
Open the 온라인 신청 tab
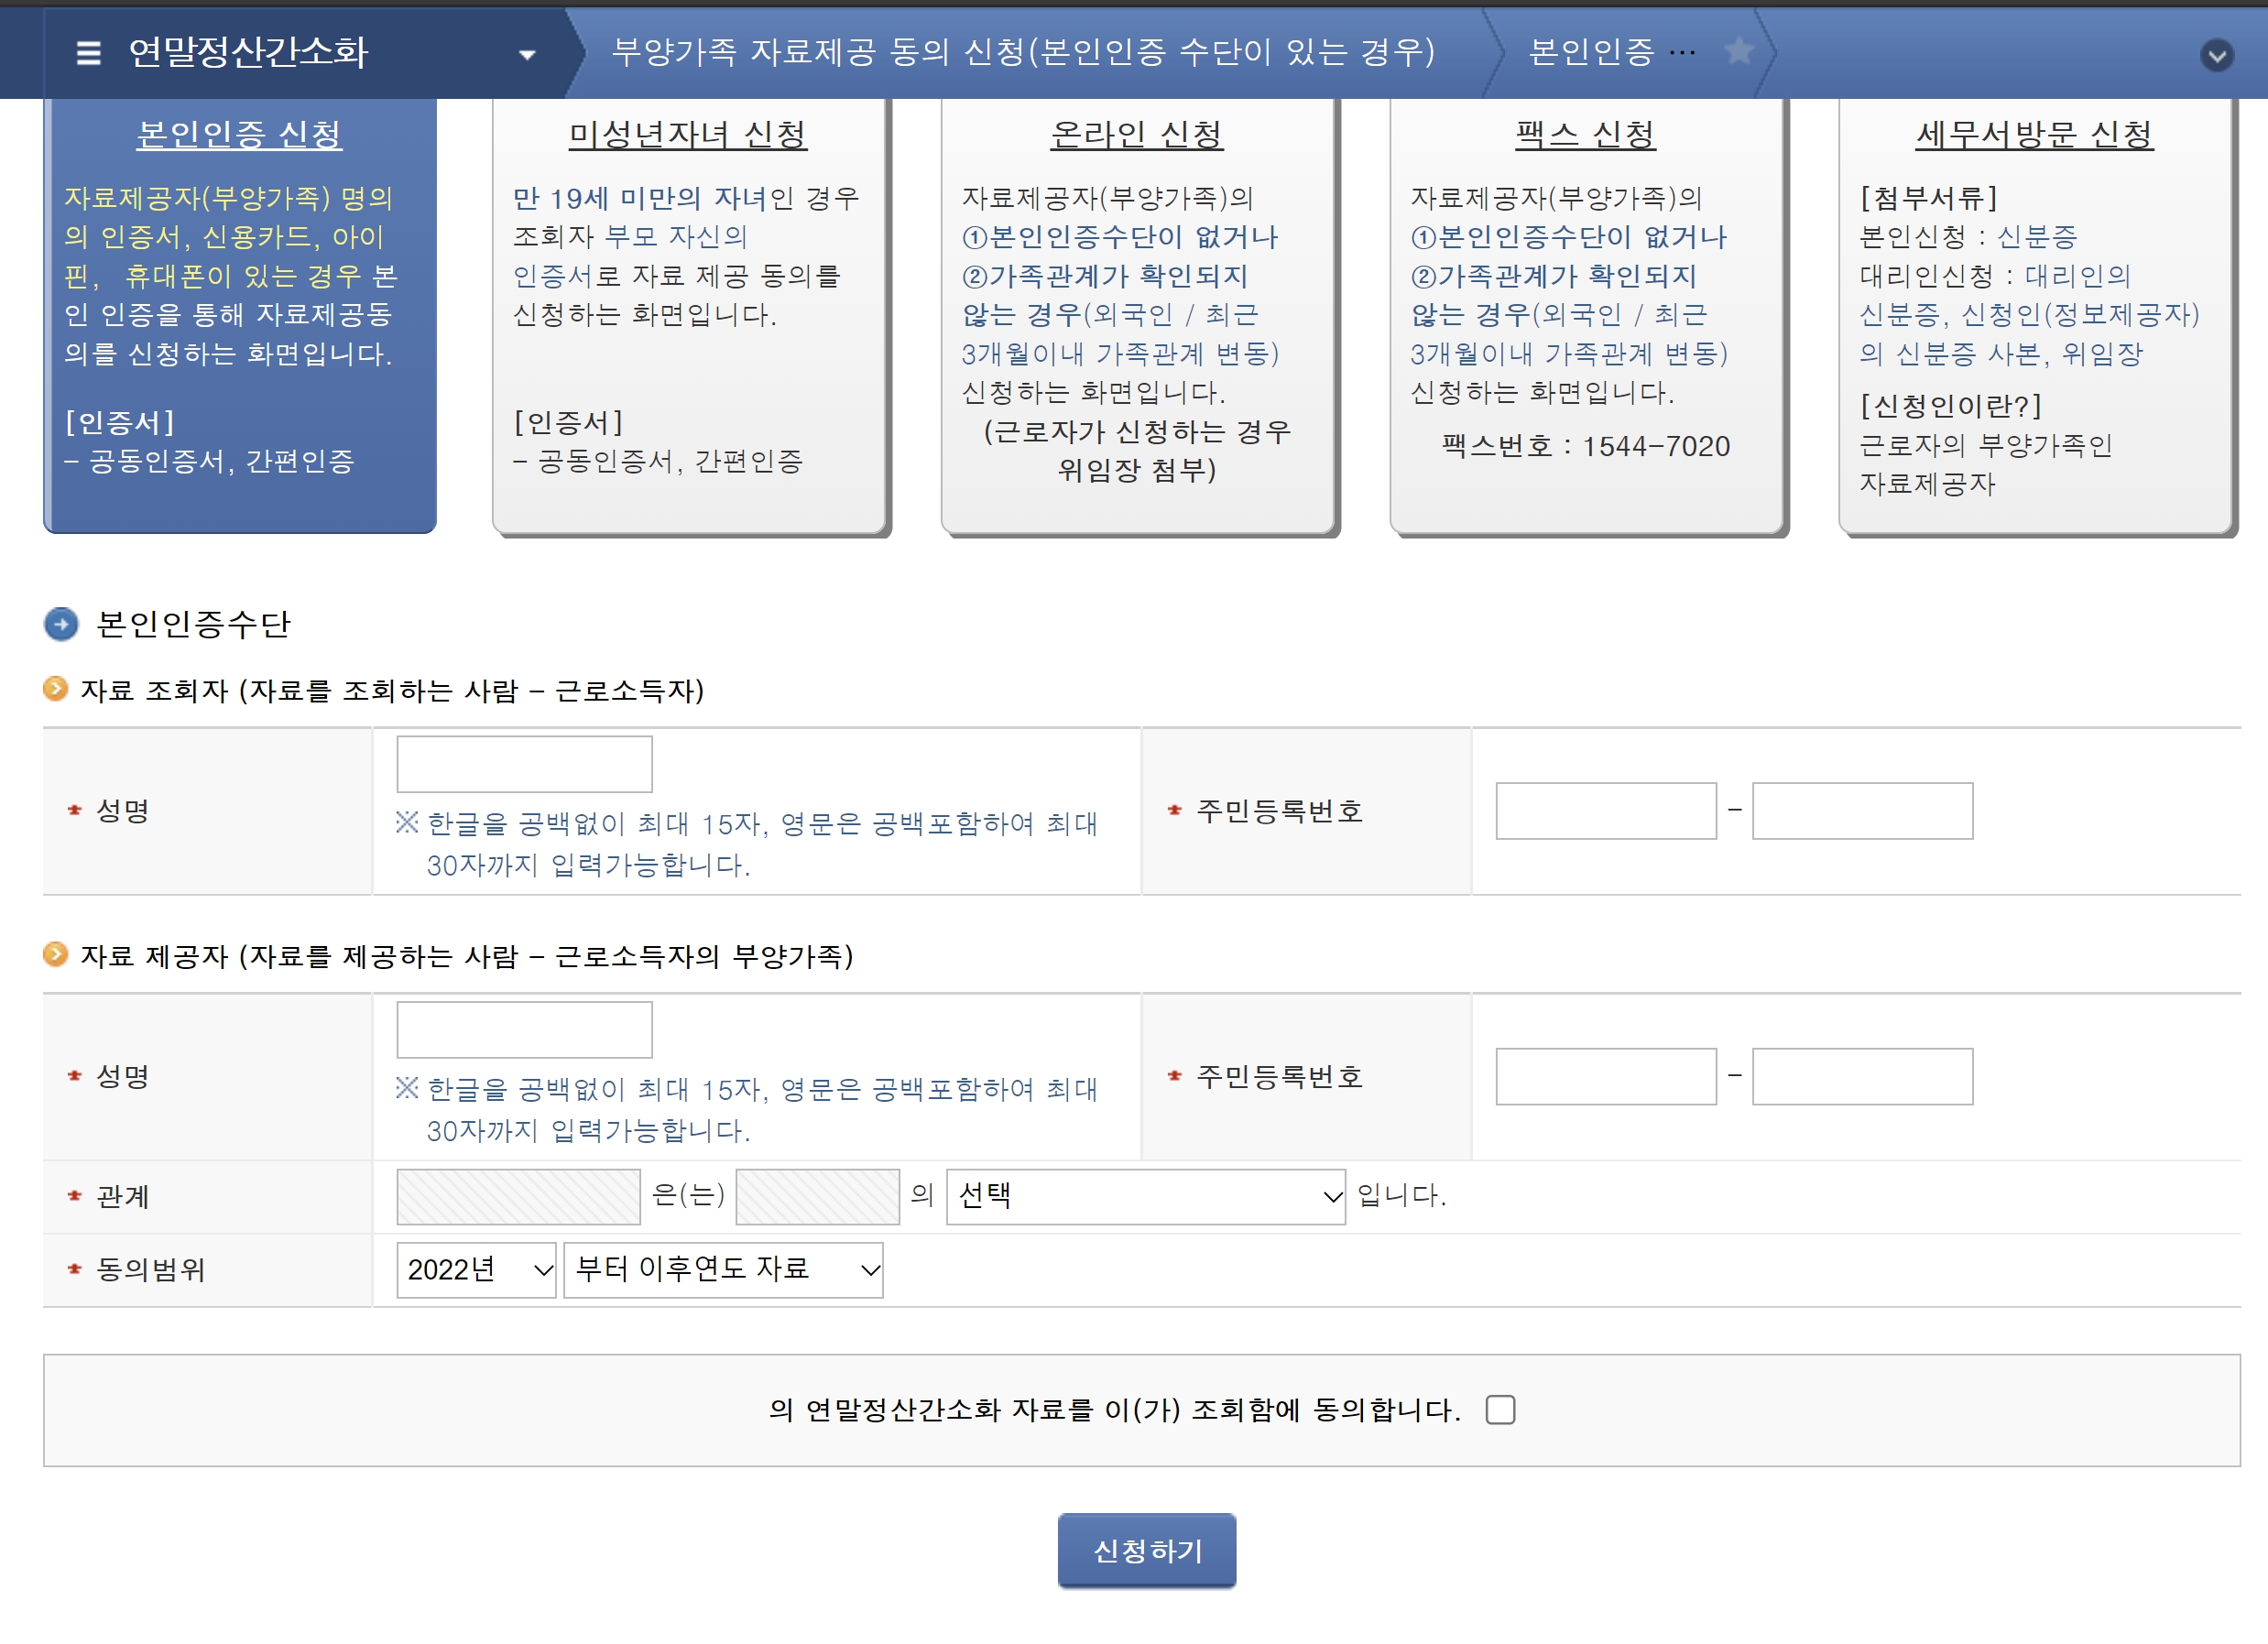point(1136,134)
